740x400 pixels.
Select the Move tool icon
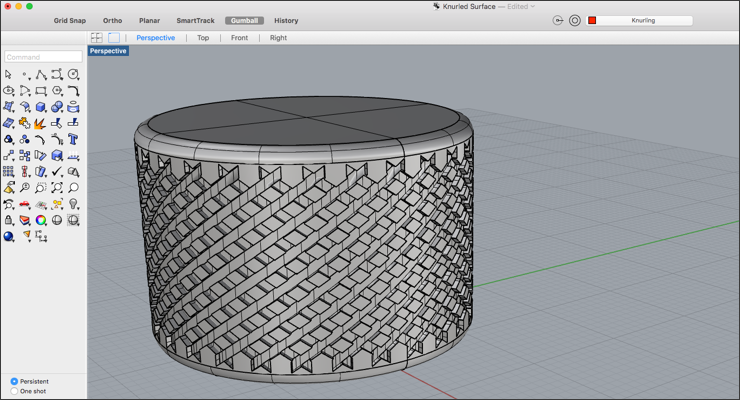(8, 155)
